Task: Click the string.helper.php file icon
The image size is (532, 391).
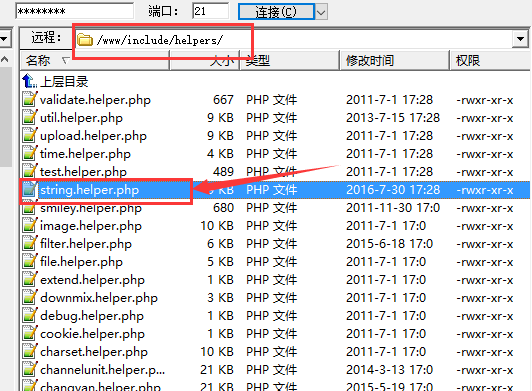Action: [x=30, y=189]
